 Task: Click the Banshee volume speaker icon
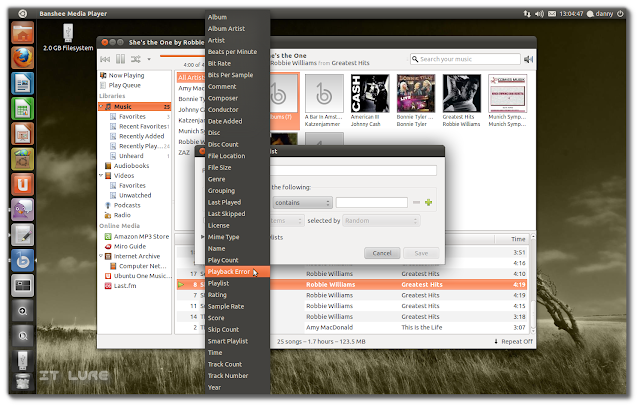click(528, 60)
